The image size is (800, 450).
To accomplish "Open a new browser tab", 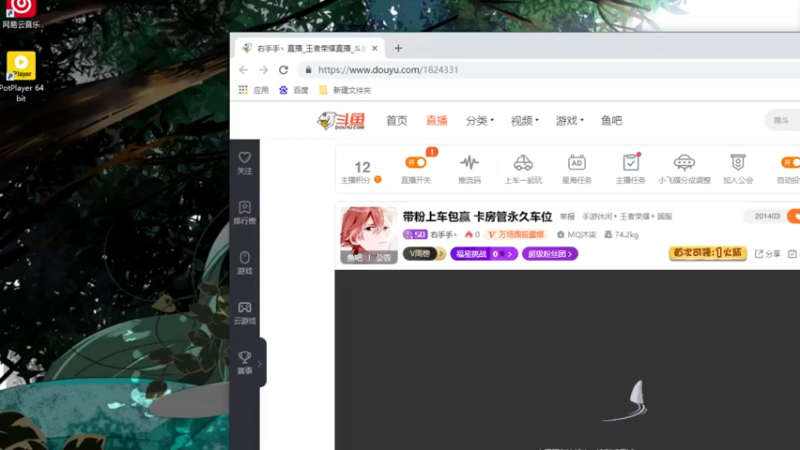I will coord(398,48).
